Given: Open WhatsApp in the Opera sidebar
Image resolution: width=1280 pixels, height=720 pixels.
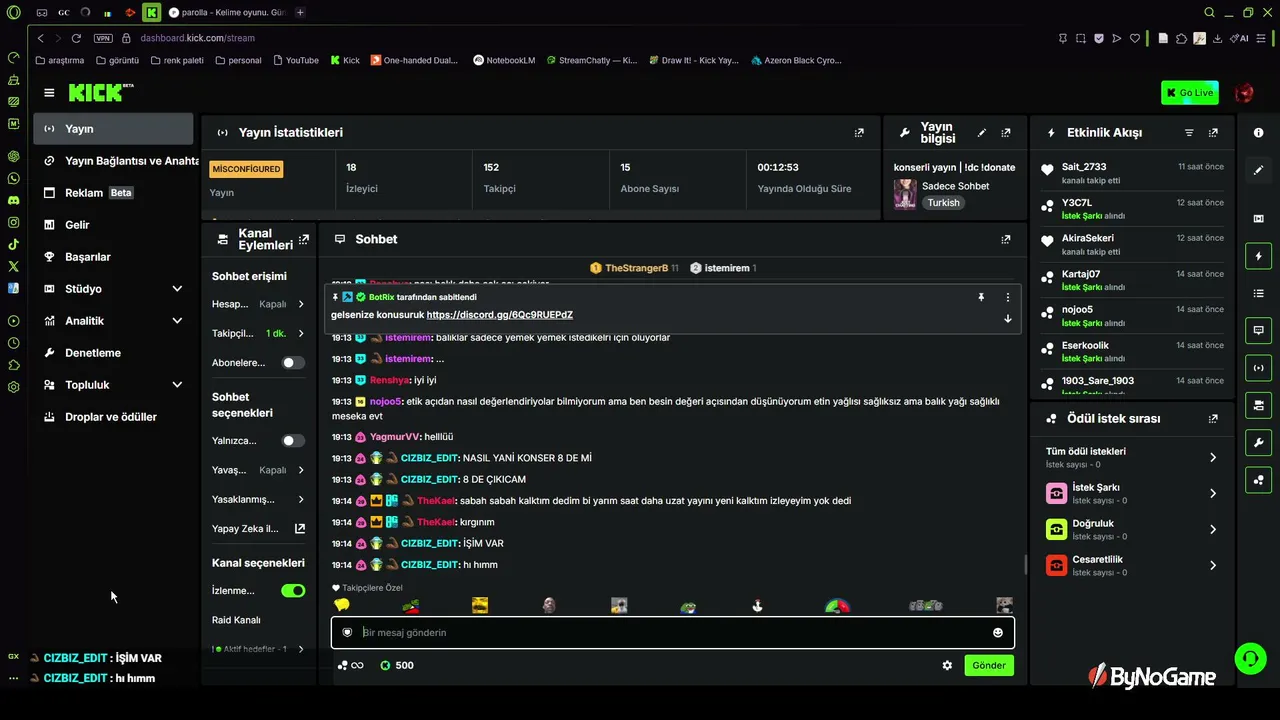Looking at the screenshot, I should (13, 178).
